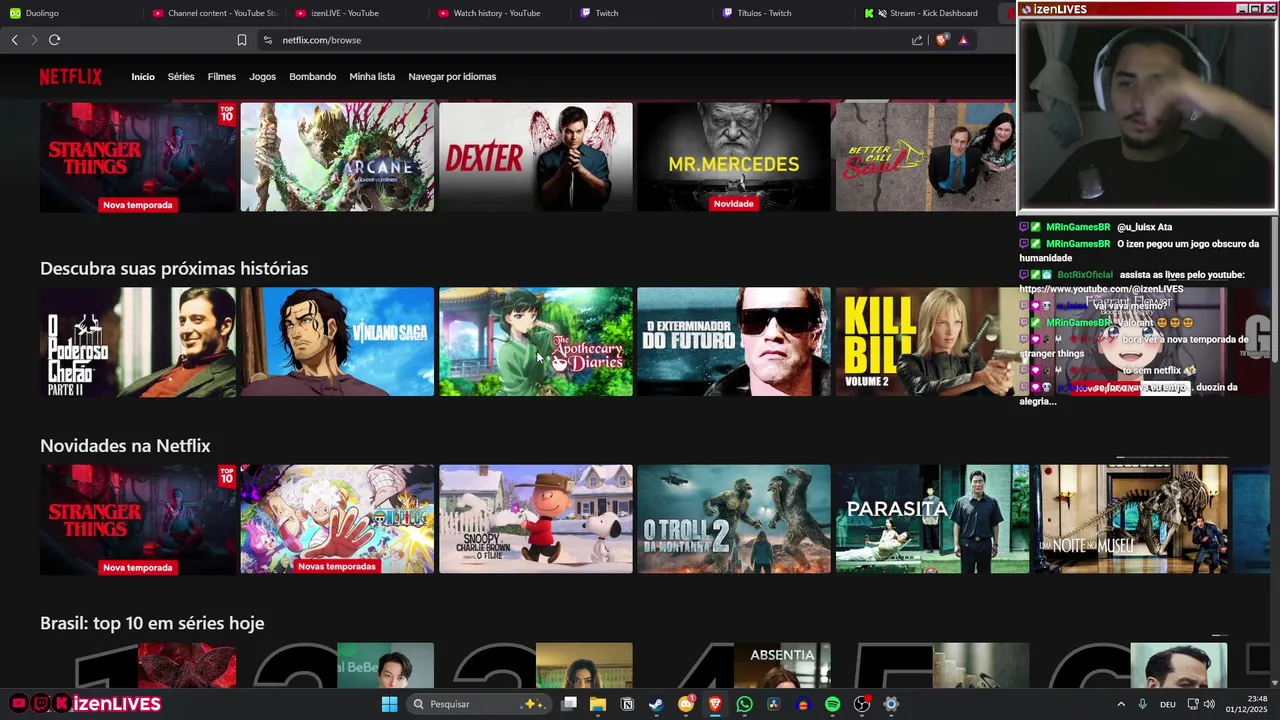Image resolution: width=1280 pixels, height=720 pixels.
Task: Open Minha lista in Netflix
Action: tap(372, 77)
